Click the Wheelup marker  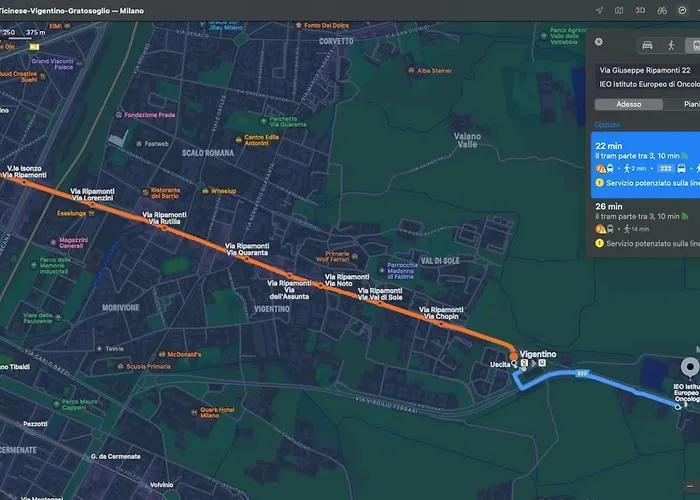pos(205,191)
